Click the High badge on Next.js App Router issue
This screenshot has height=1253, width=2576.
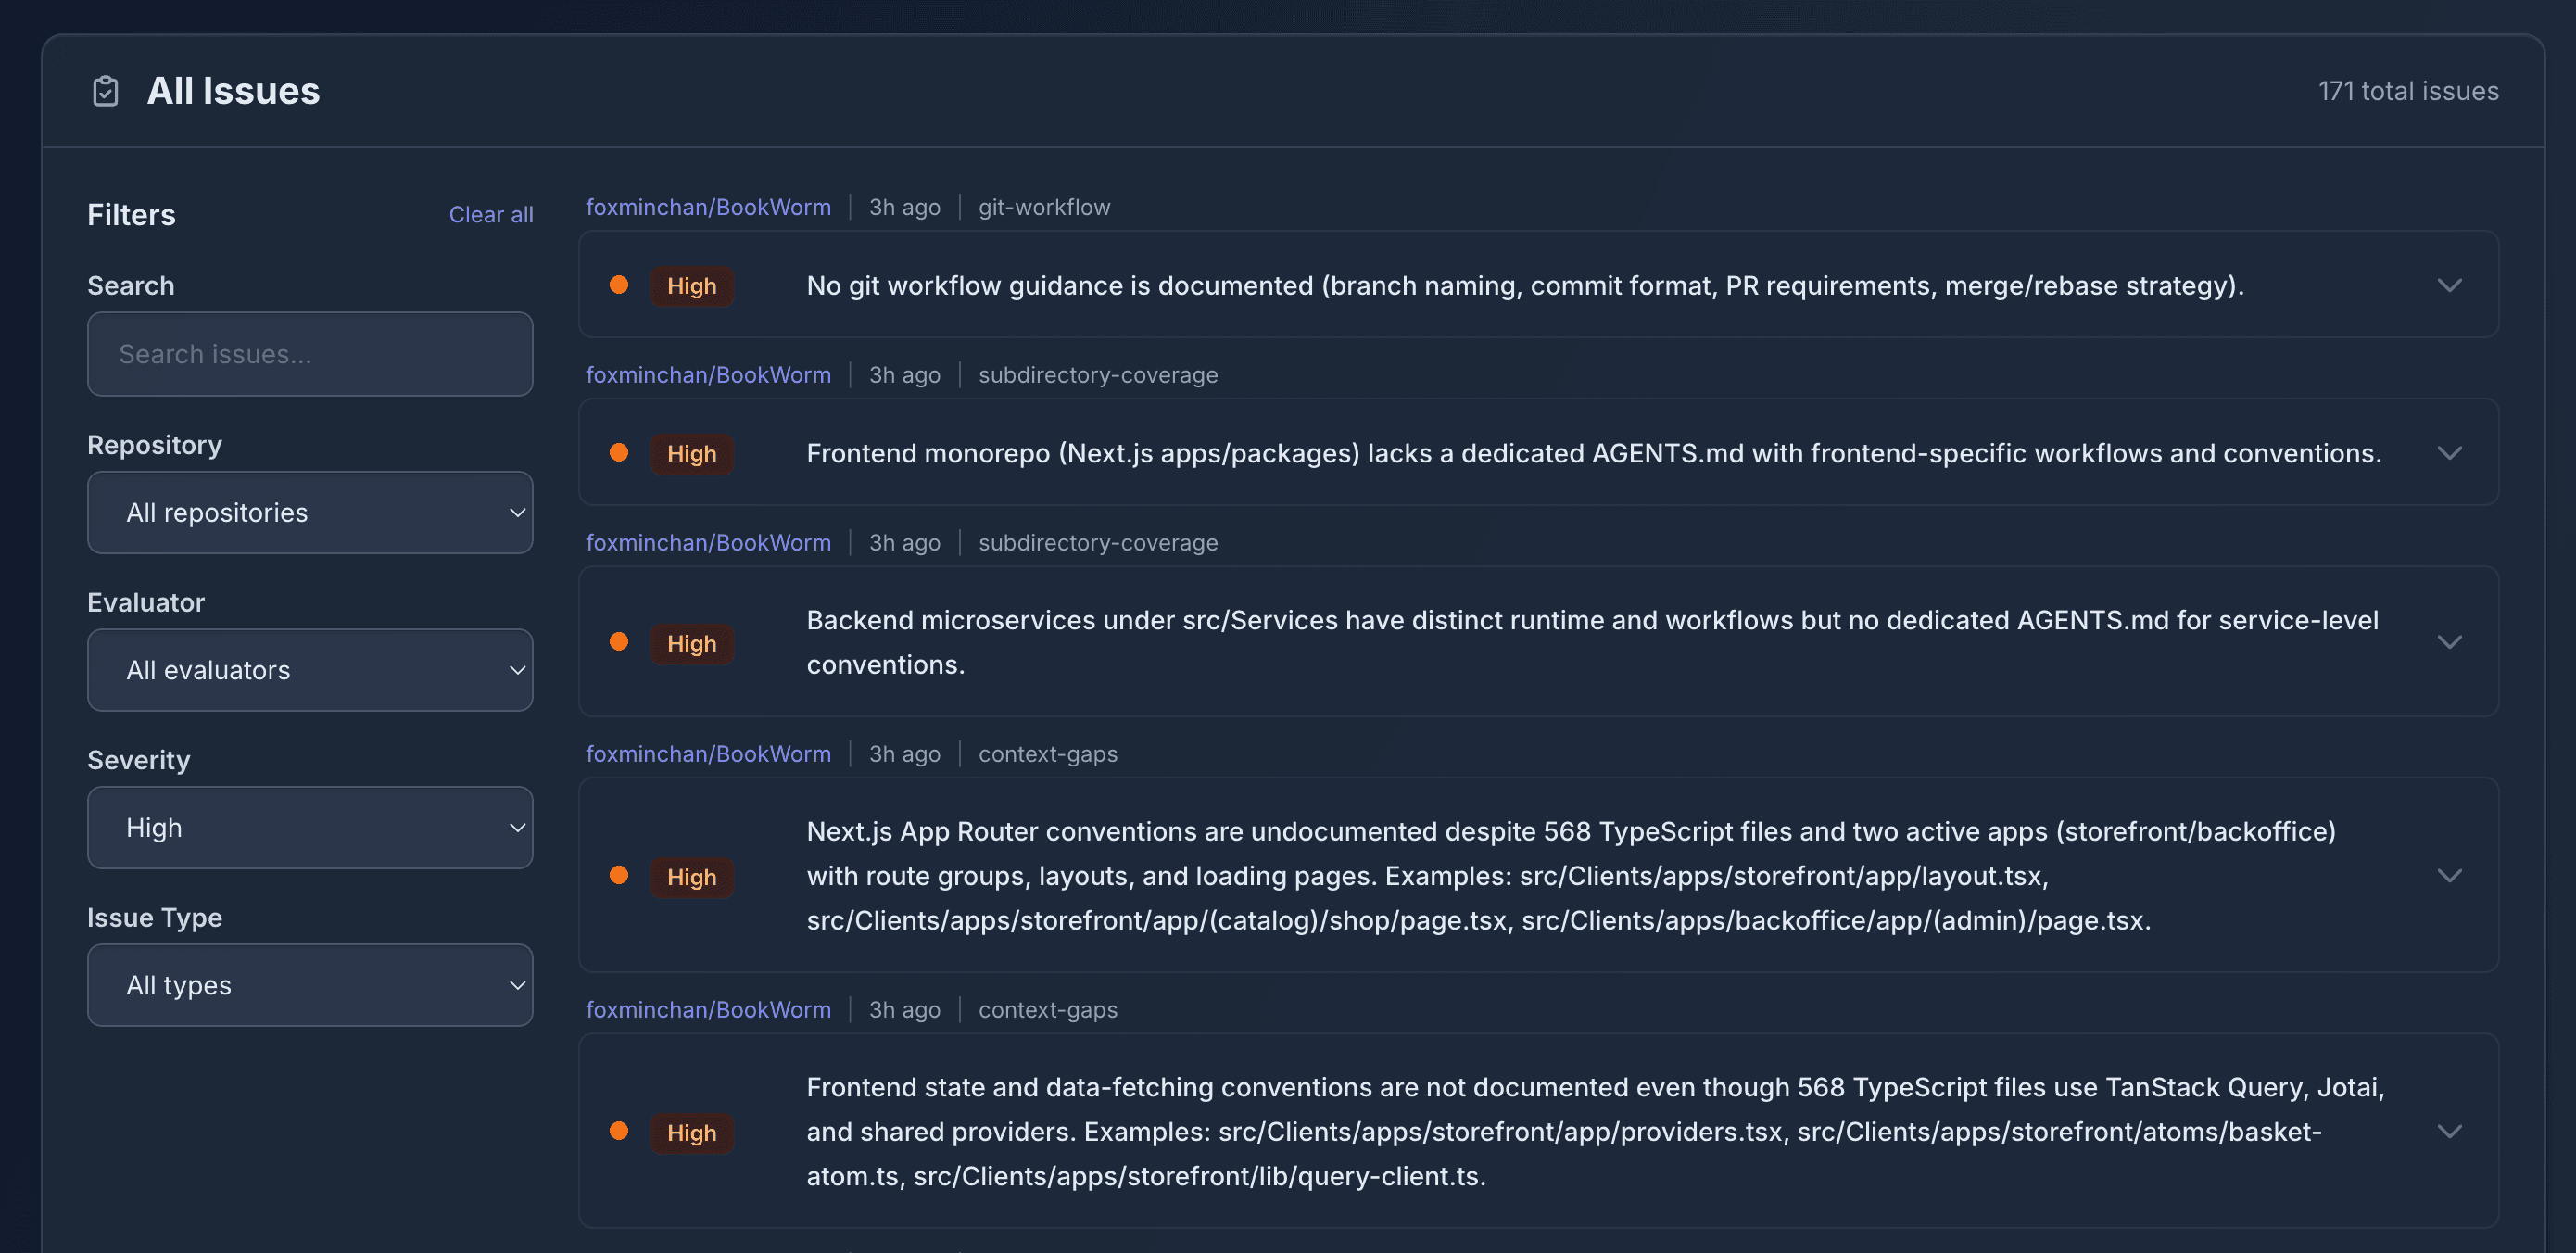[x=691, y=876]
